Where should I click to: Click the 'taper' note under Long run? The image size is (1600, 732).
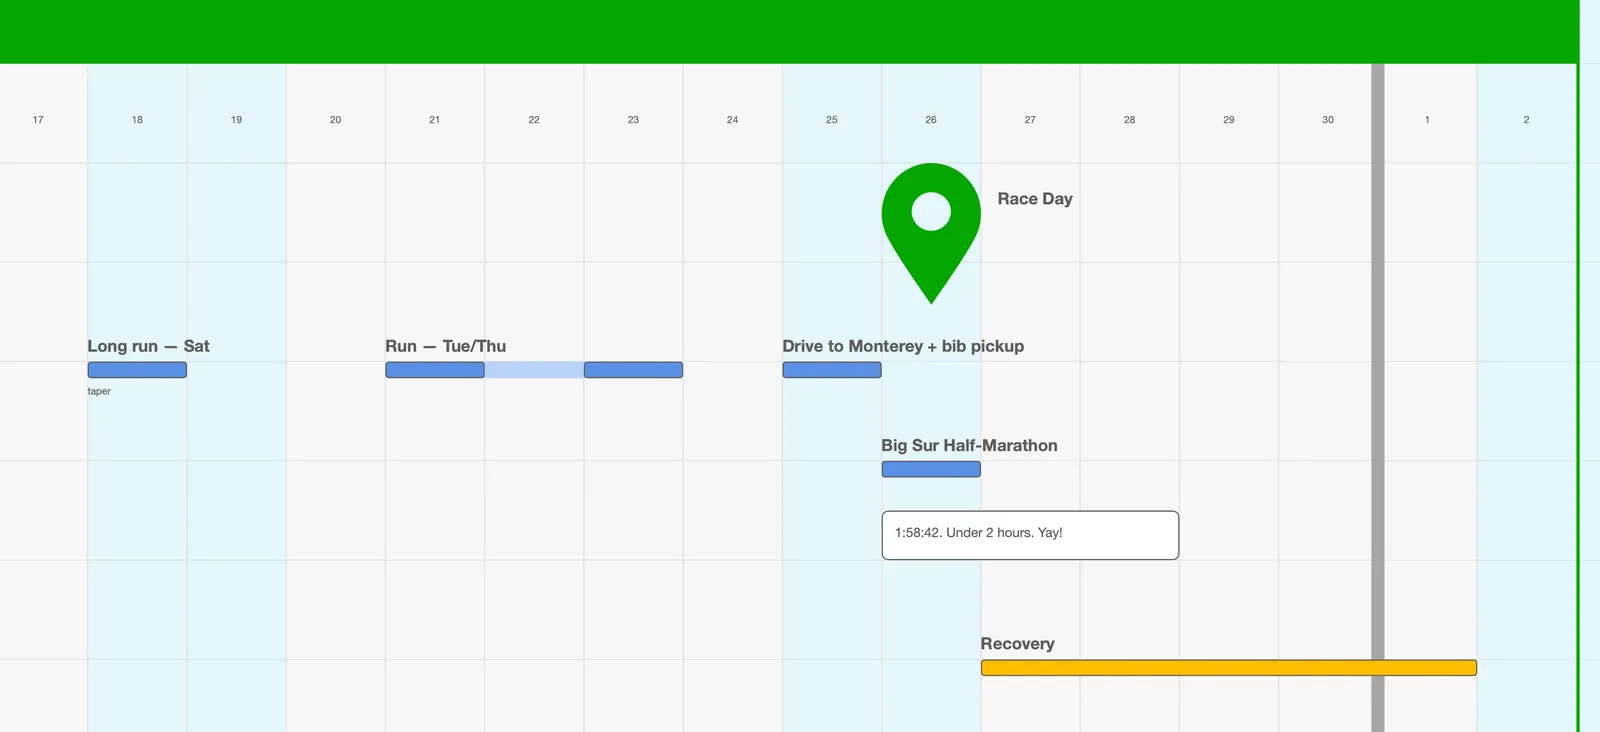99,391
